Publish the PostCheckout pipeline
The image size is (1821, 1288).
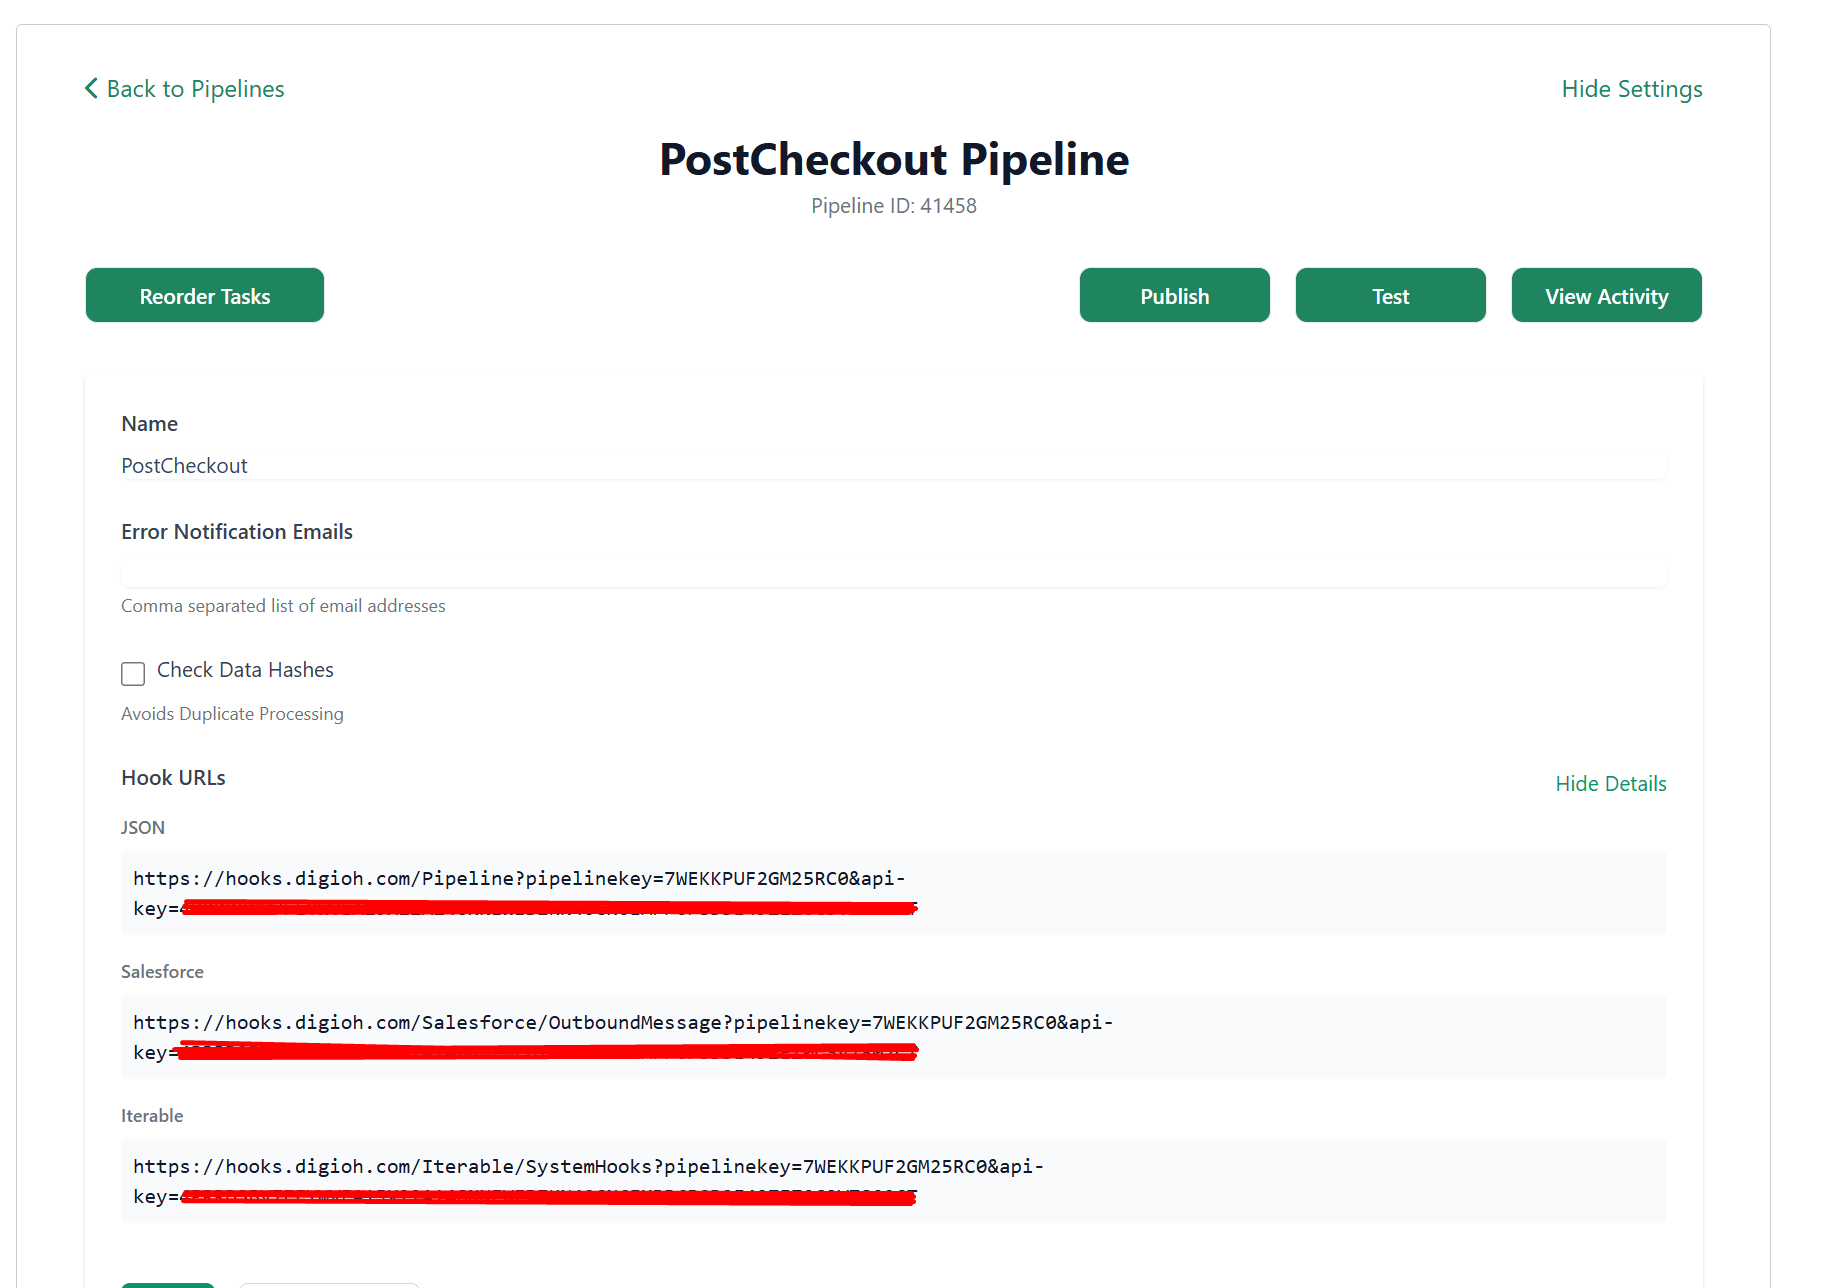(x=1174, y=296)
